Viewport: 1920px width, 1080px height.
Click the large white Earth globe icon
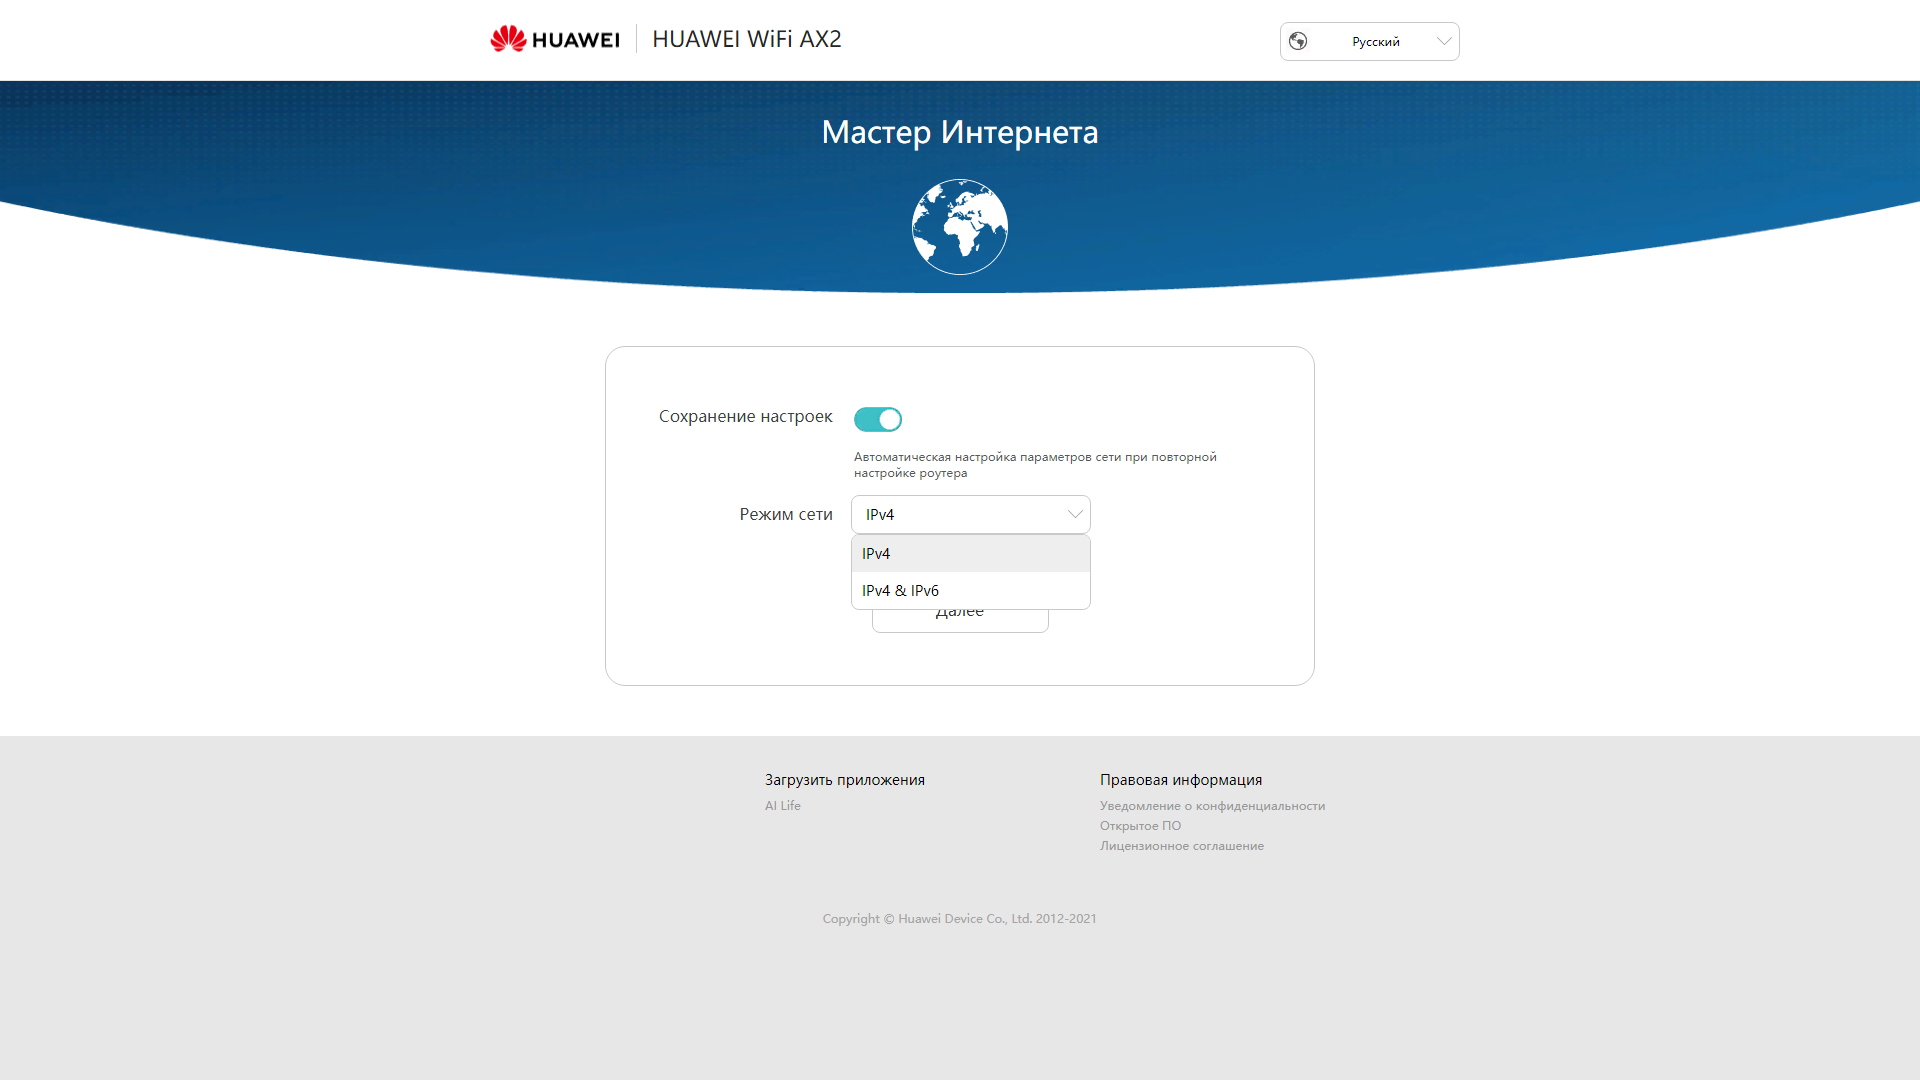tap(959, 227)
